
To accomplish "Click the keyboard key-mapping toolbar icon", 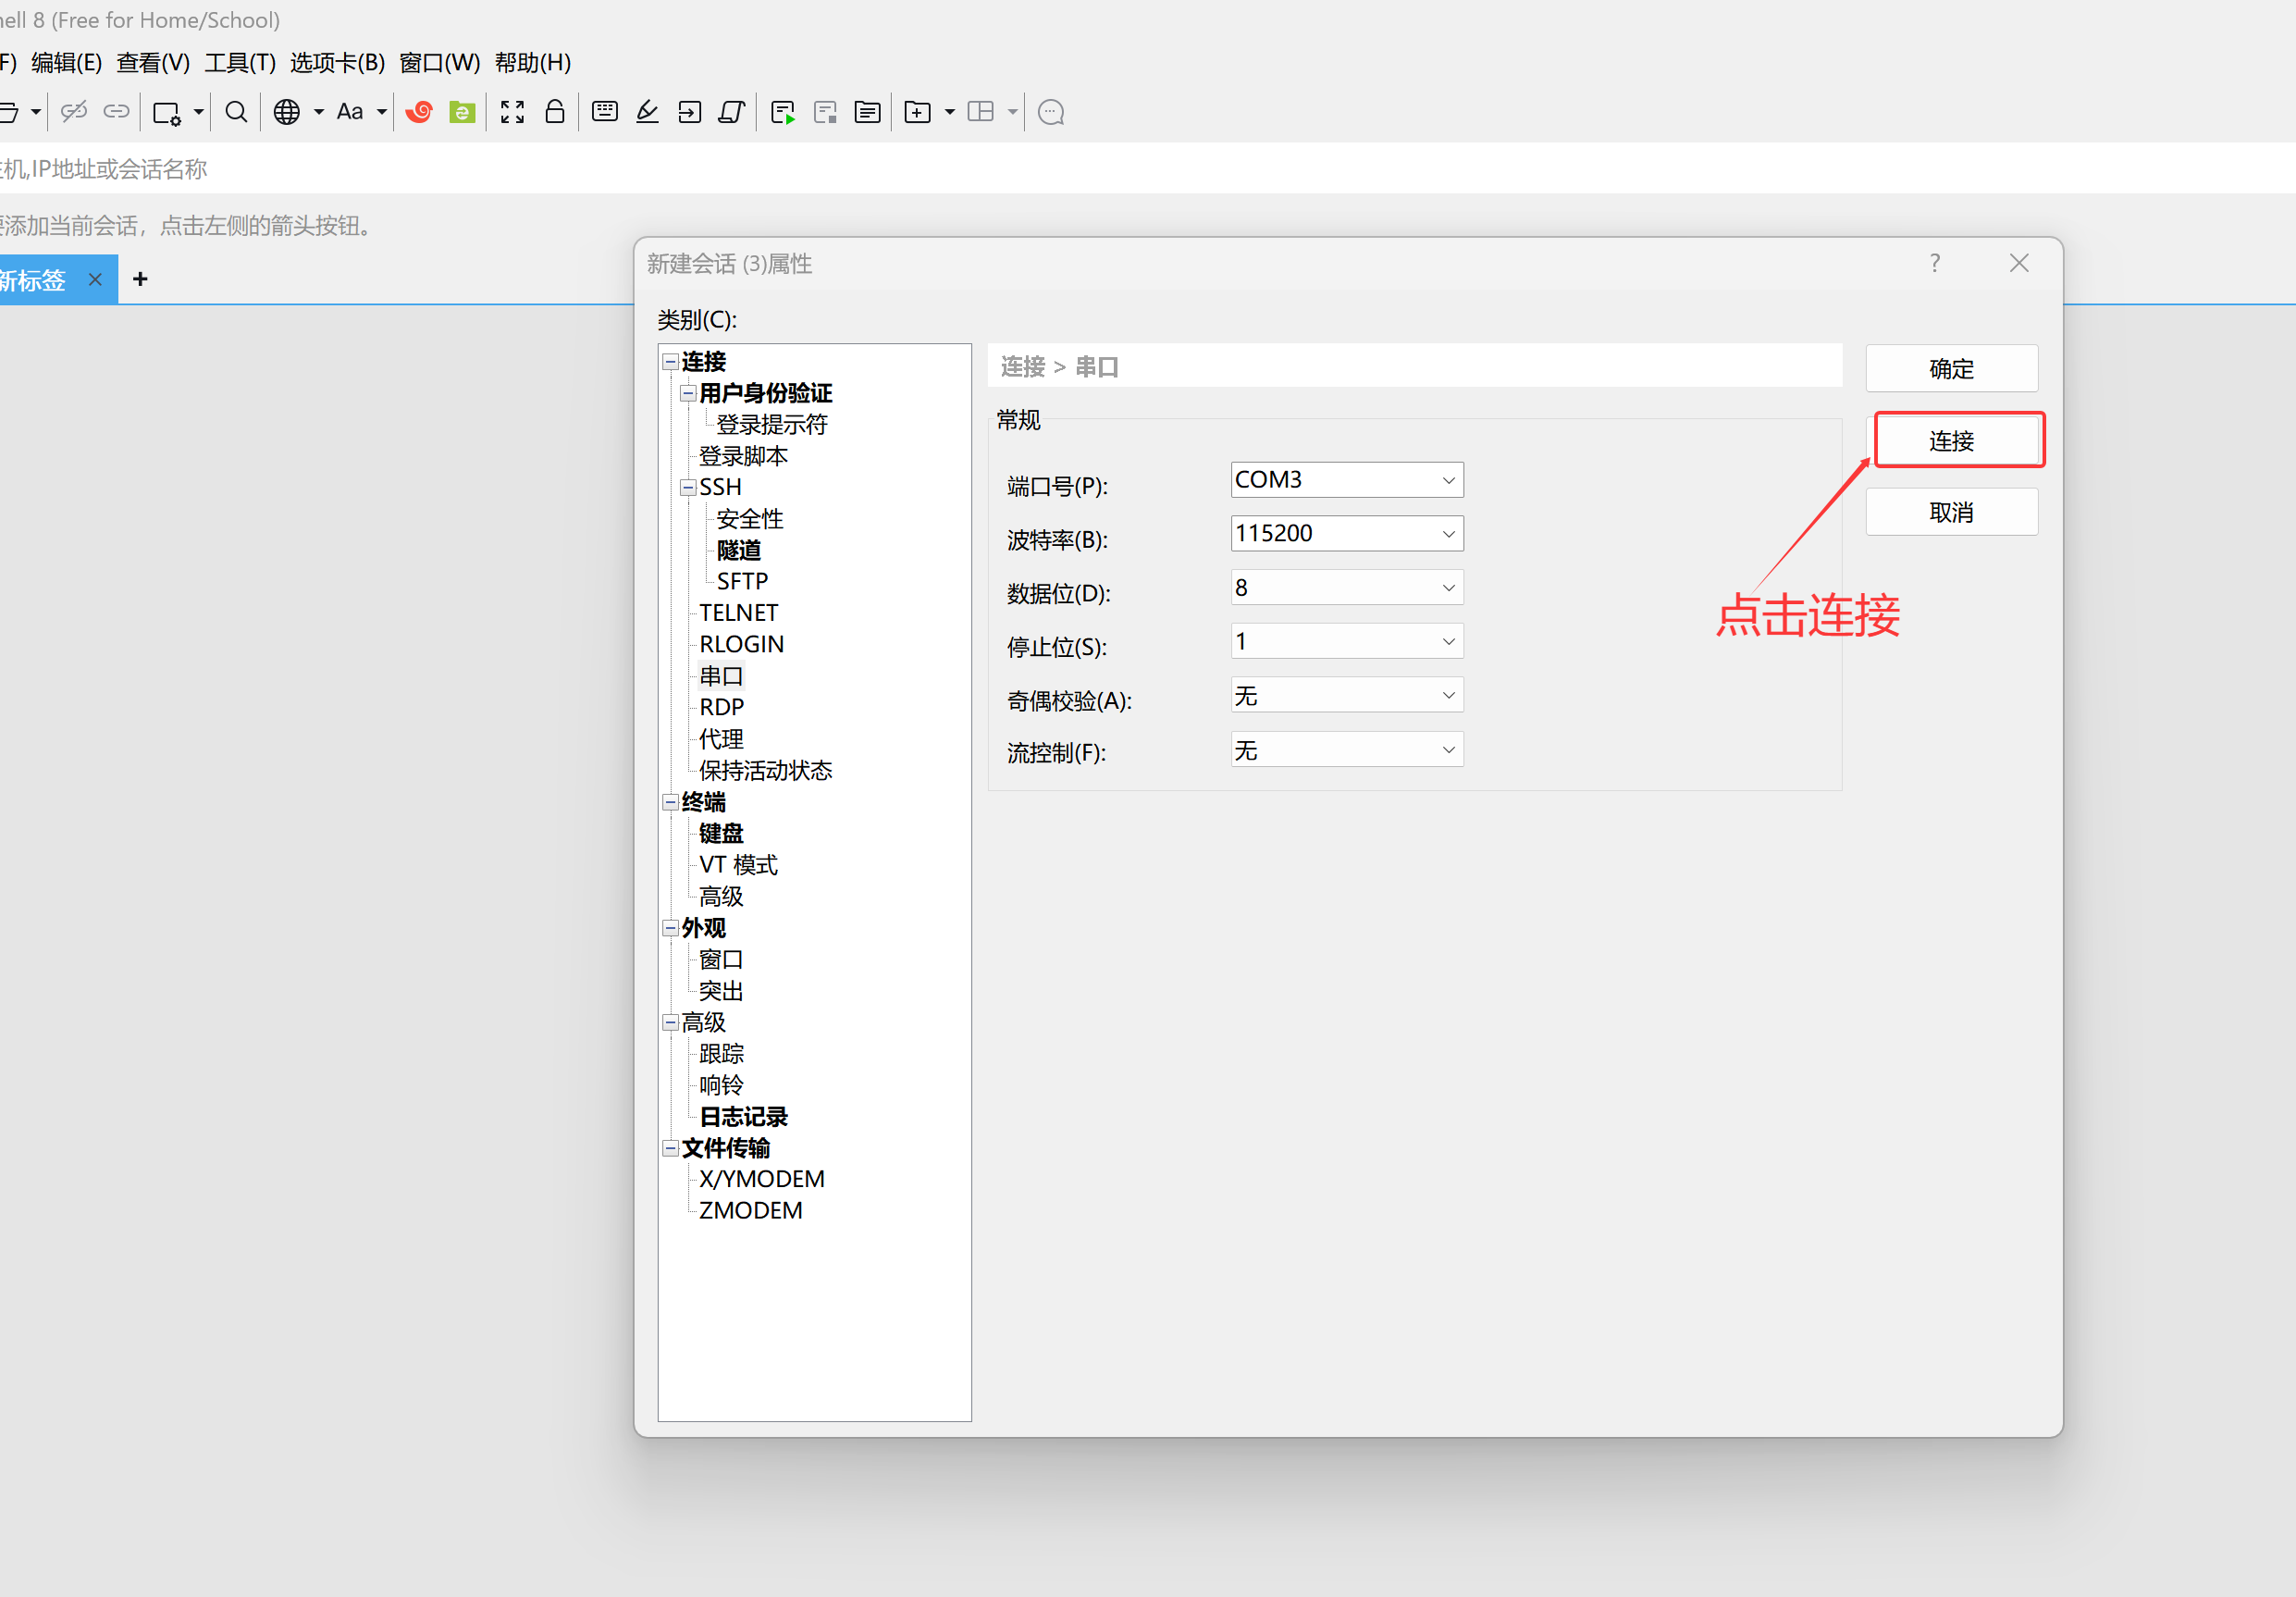I will tap(605, 112).
